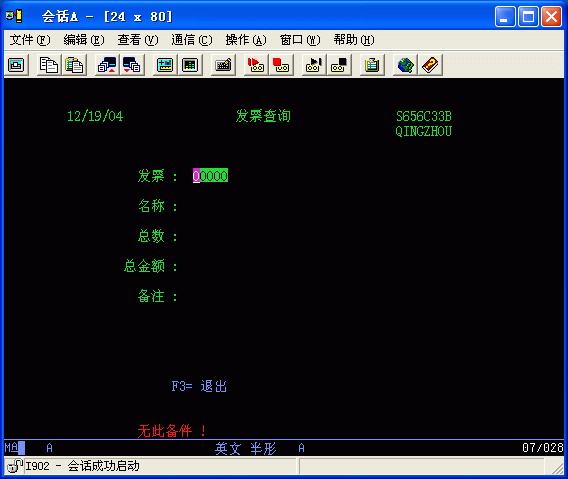This screenshot has width=568, height=479.
Task: Start macro recording with red arrow cassette icon
Action: [x=256, y=65]
